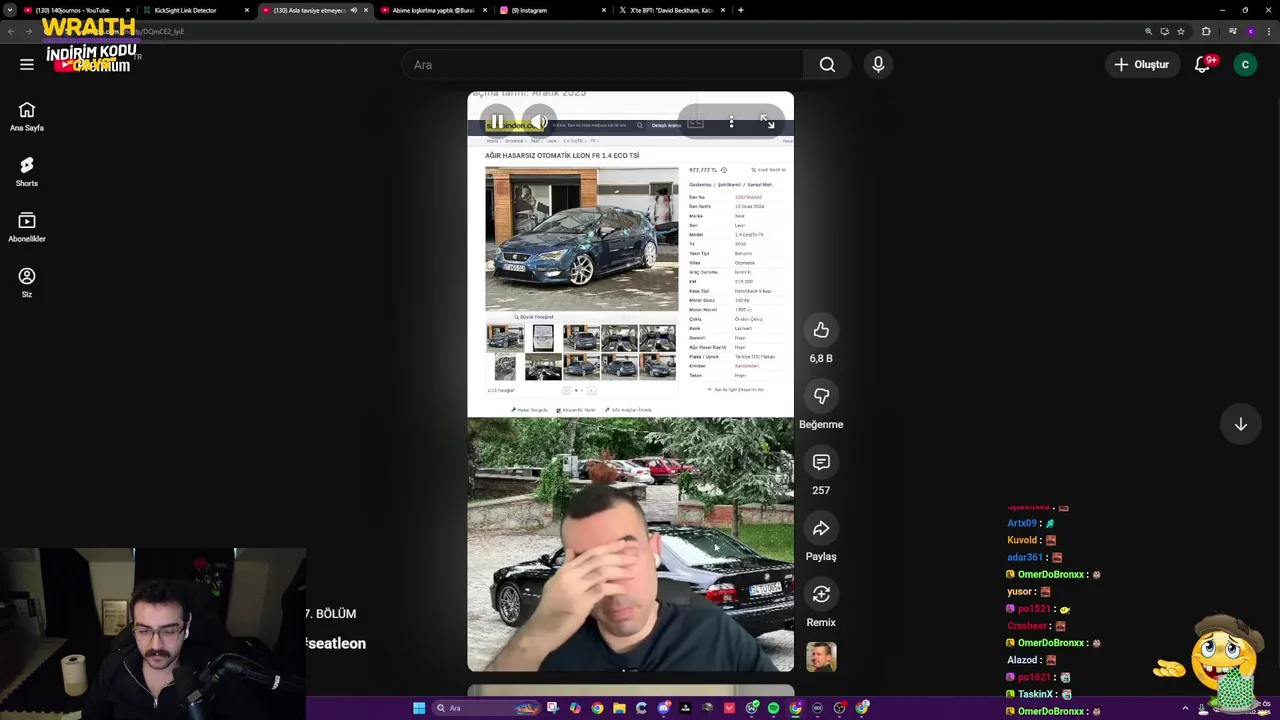Open the account avatar menu

pyautogui.click(x=1245, y=65)
